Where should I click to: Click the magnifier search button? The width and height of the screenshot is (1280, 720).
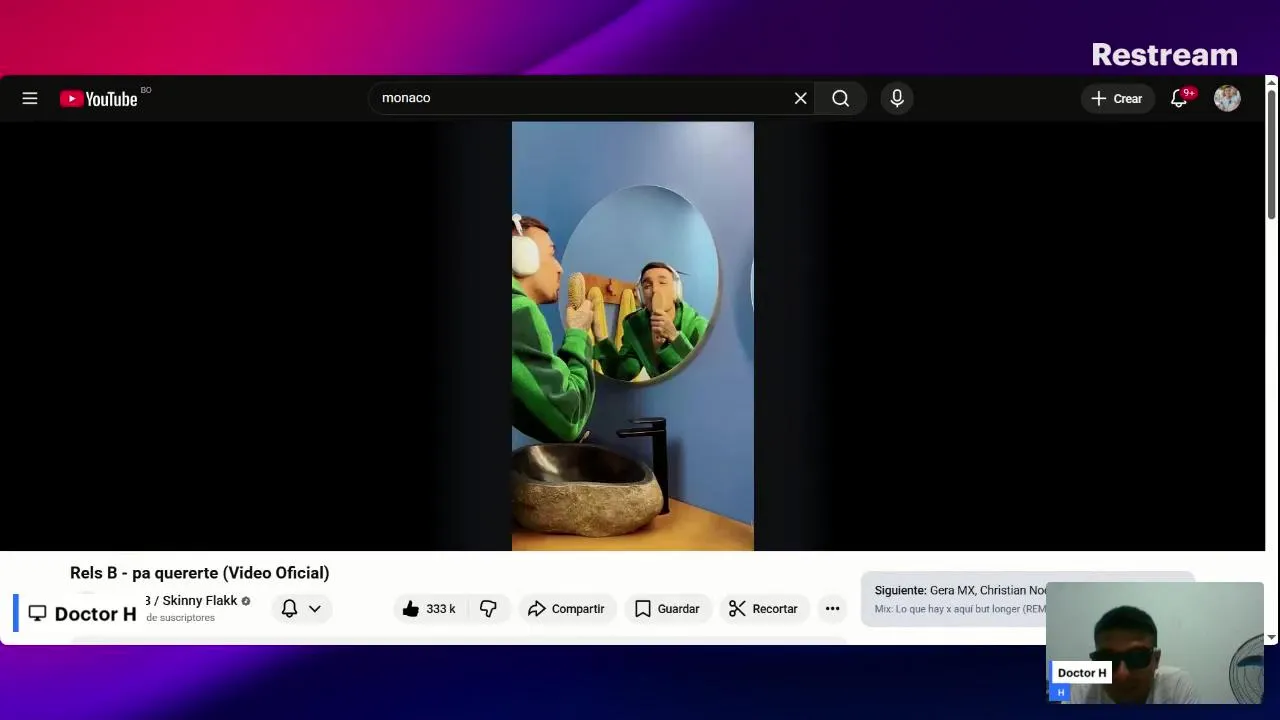(841, 98)
